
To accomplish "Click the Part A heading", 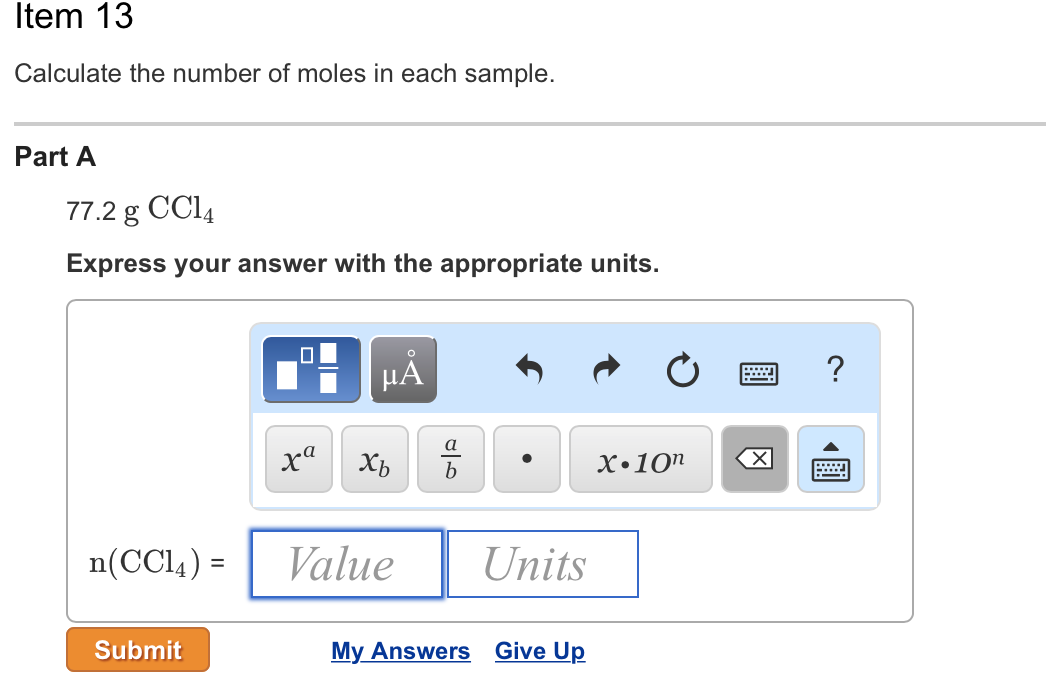I will tap(56, 157).
